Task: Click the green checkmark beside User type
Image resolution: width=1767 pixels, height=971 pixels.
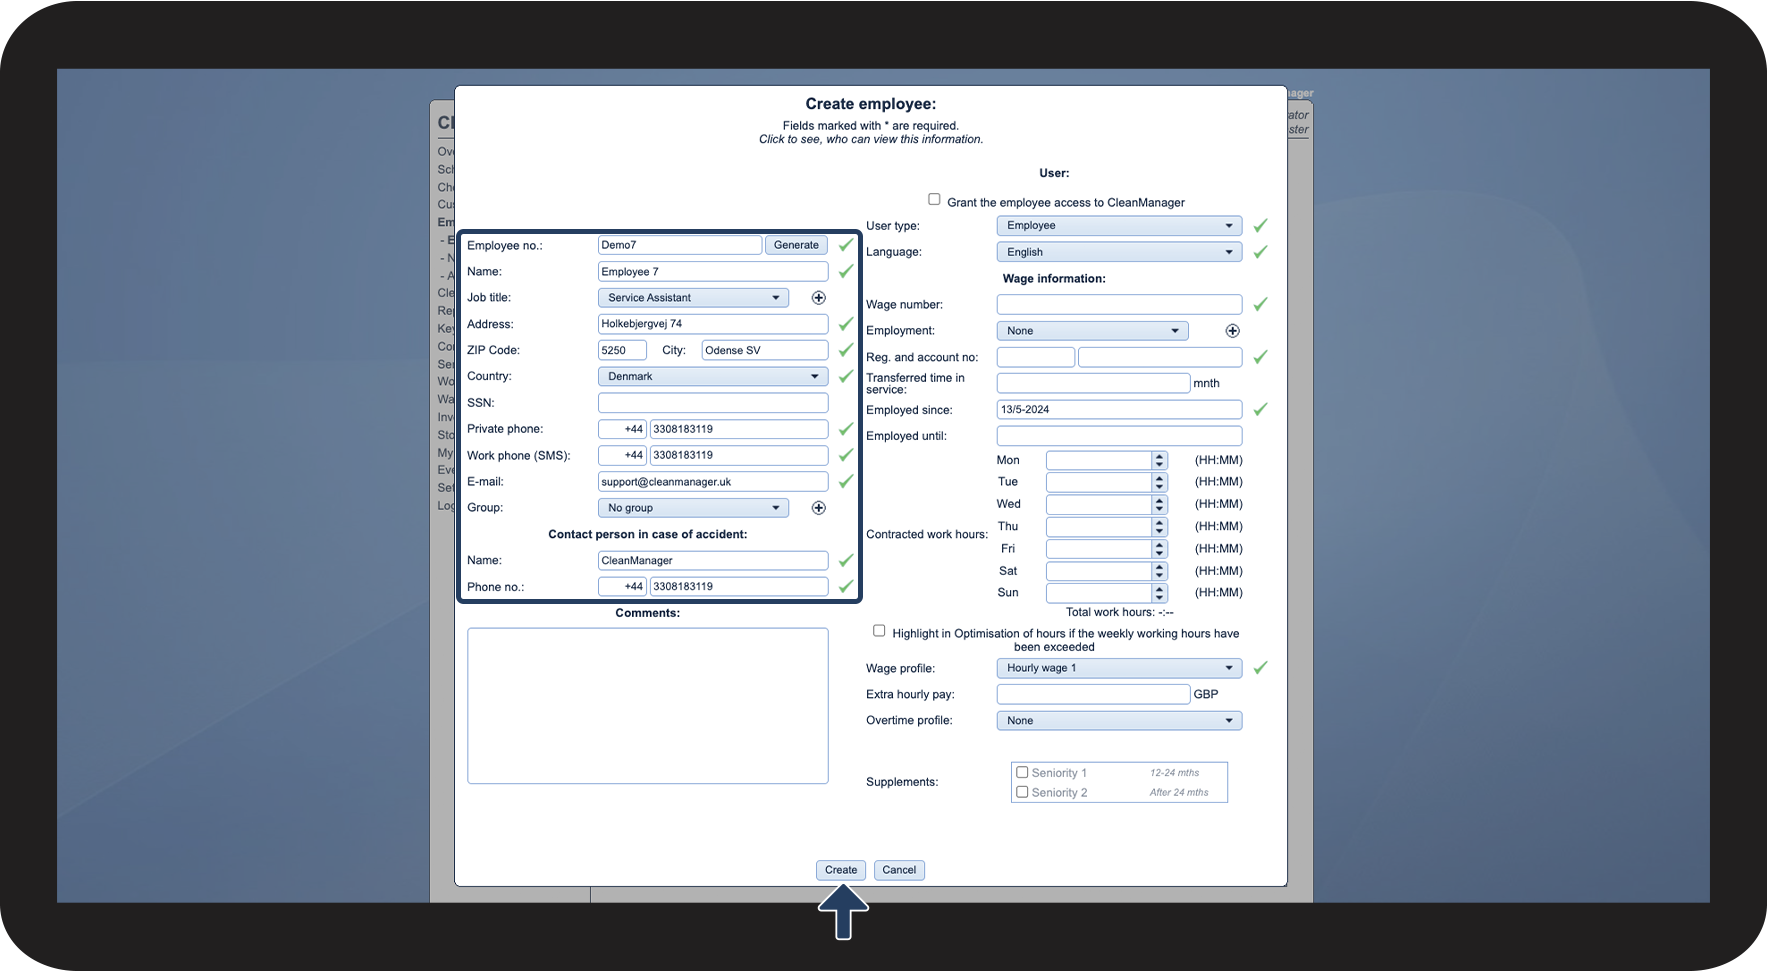Action: coord(1260,226)
